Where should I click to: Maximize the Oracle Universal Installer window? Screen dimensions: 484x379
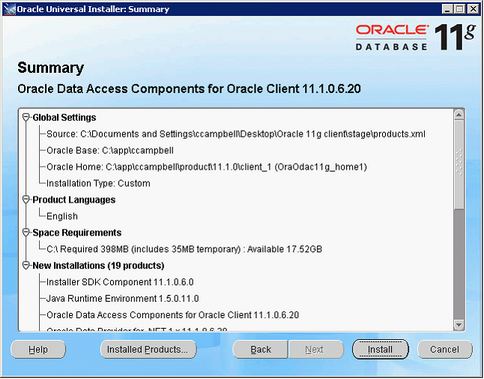pyautogui.click(x=460, y=9)
